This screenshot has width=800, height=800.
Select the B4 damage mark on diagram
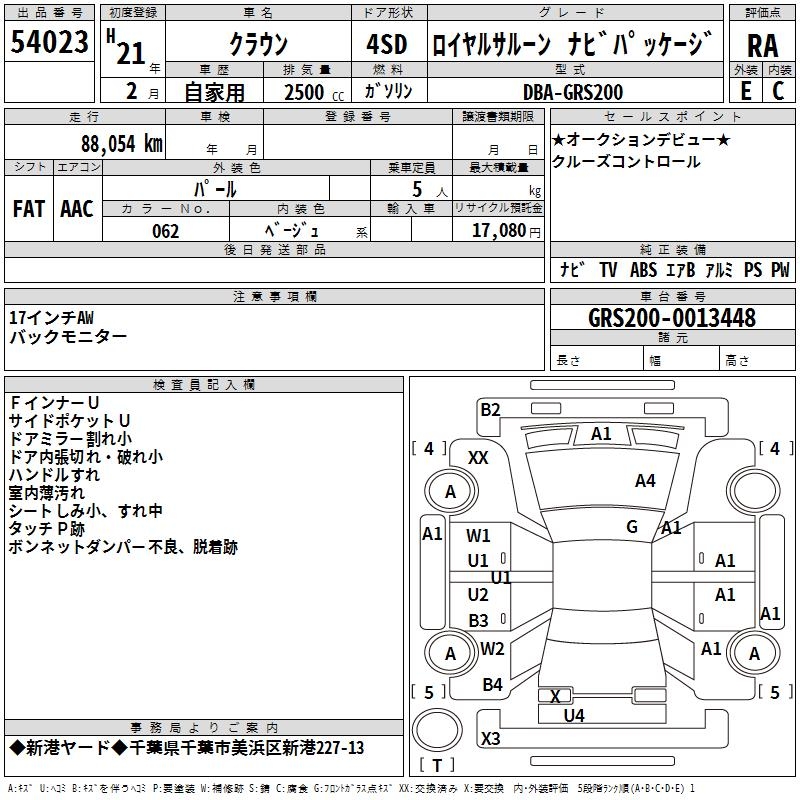492,685
